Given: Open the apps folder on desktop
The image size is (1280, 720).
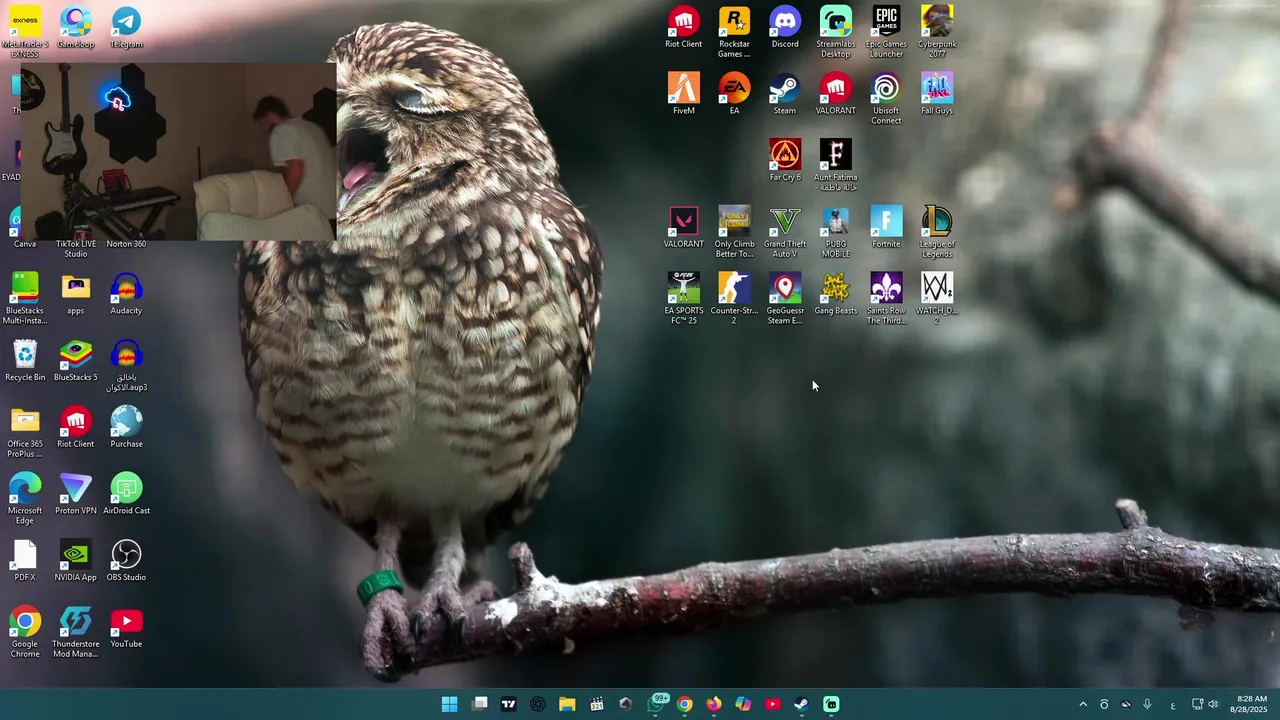Looking at the screenshot, I should pyautogui.click(x=76, y=294).
